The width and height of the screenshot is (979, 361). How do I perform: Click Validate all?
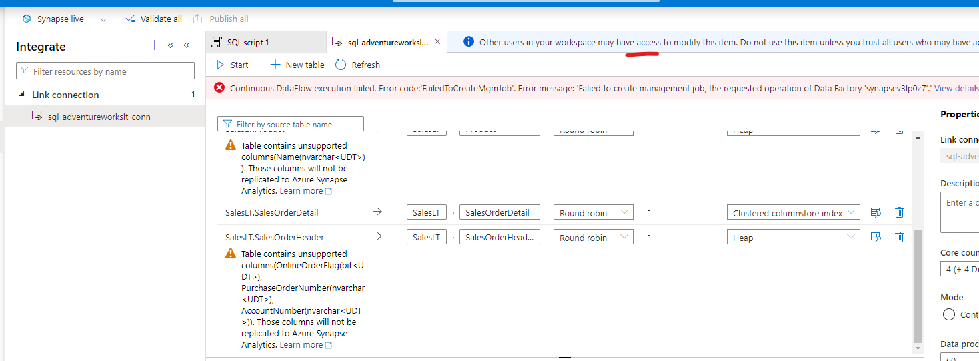tap(154, 19)
